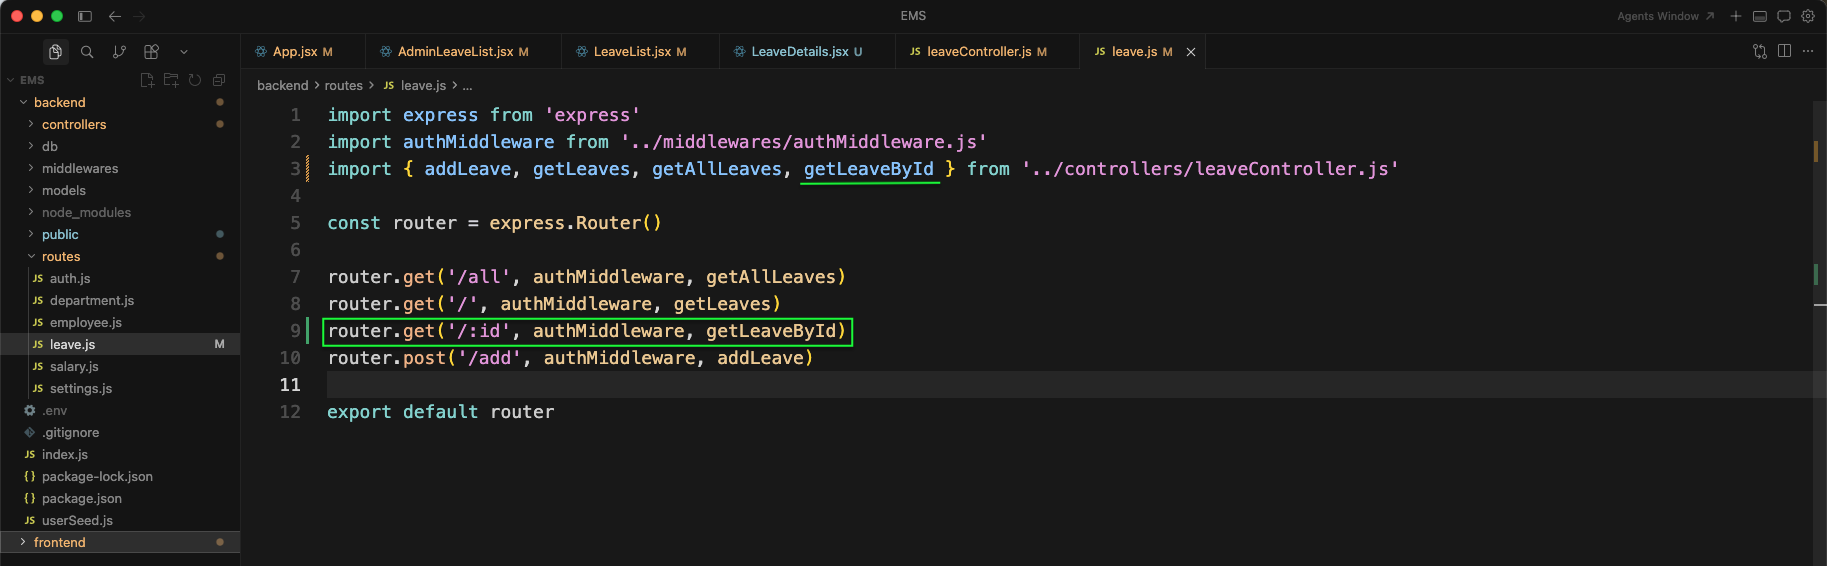Split the editor to the right
Image resolution: width=1827 pixels, height=566 pixels.
(1784, 51)
